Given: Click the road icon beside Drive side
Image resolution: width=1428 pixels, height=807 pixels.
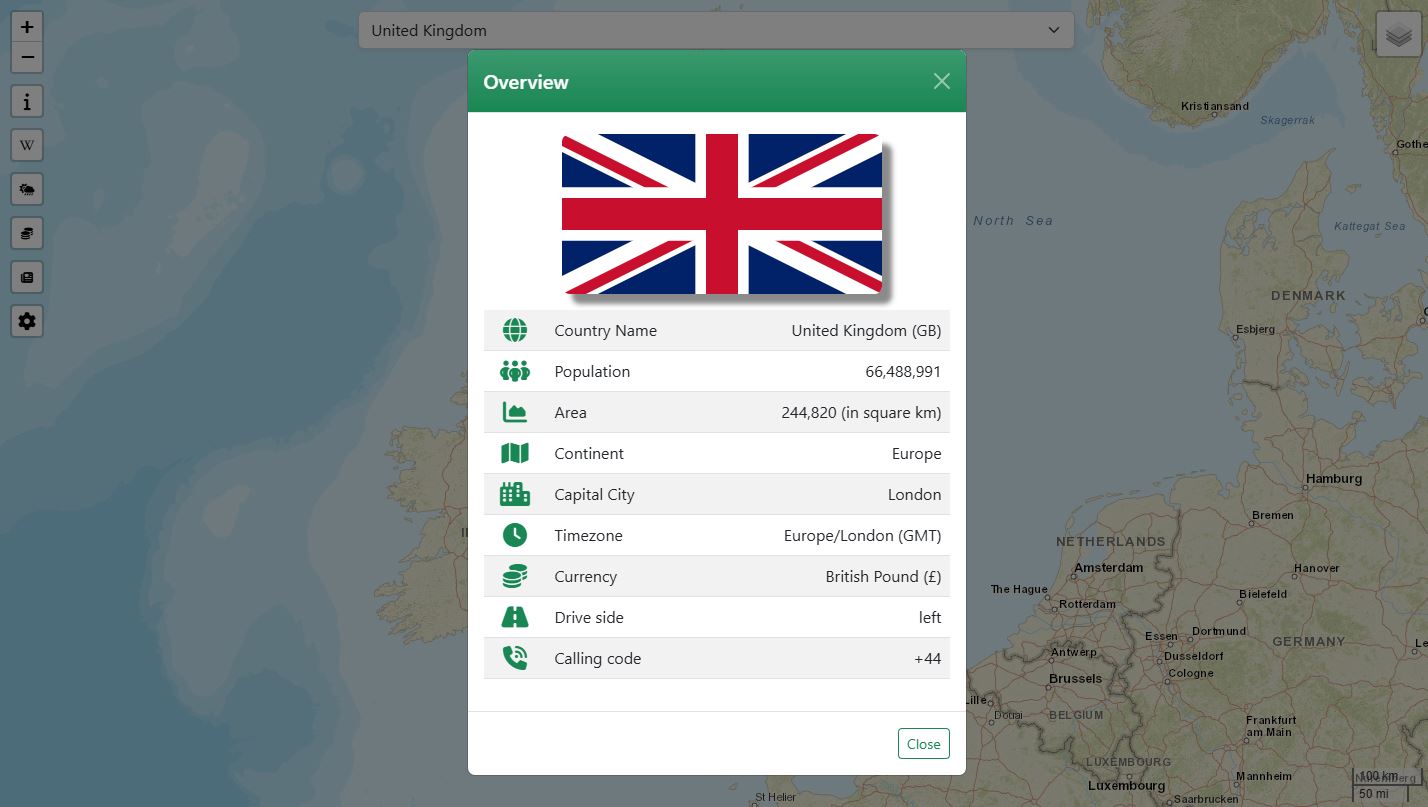Looking at the screenshot, I should click(x=515, y=617).
